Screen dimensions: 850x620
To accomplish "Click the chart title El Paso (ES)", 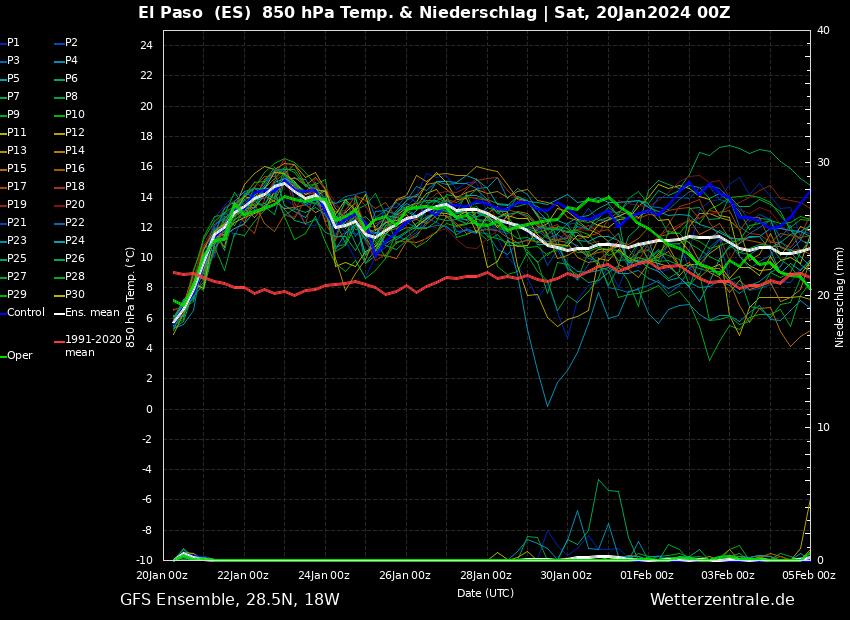I will click(x=195, y=13).
